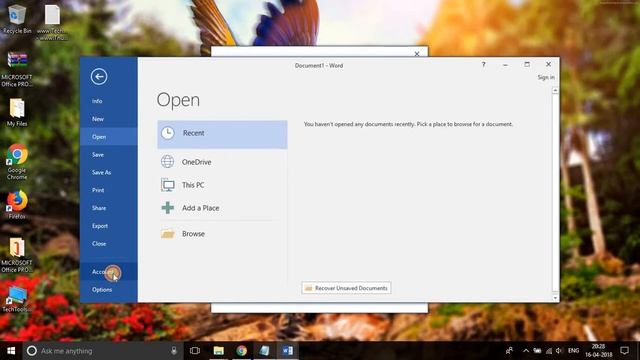
Task: Click the OneDrive globe icon
Action: coord(167,162)
